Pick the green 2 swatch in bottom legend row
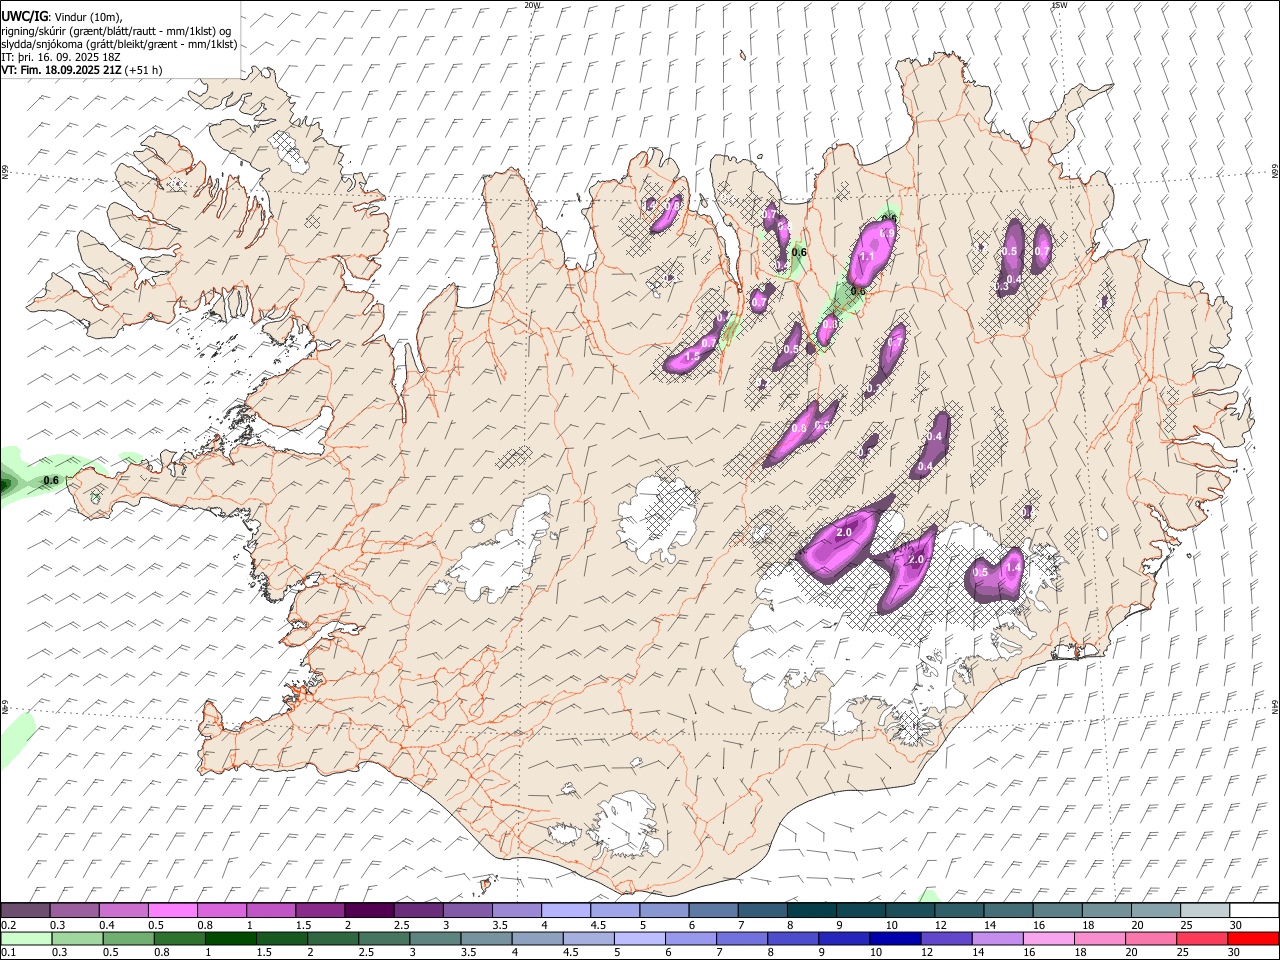The width and height of the screenshot is (1280, 960). [x=332, y=939]
